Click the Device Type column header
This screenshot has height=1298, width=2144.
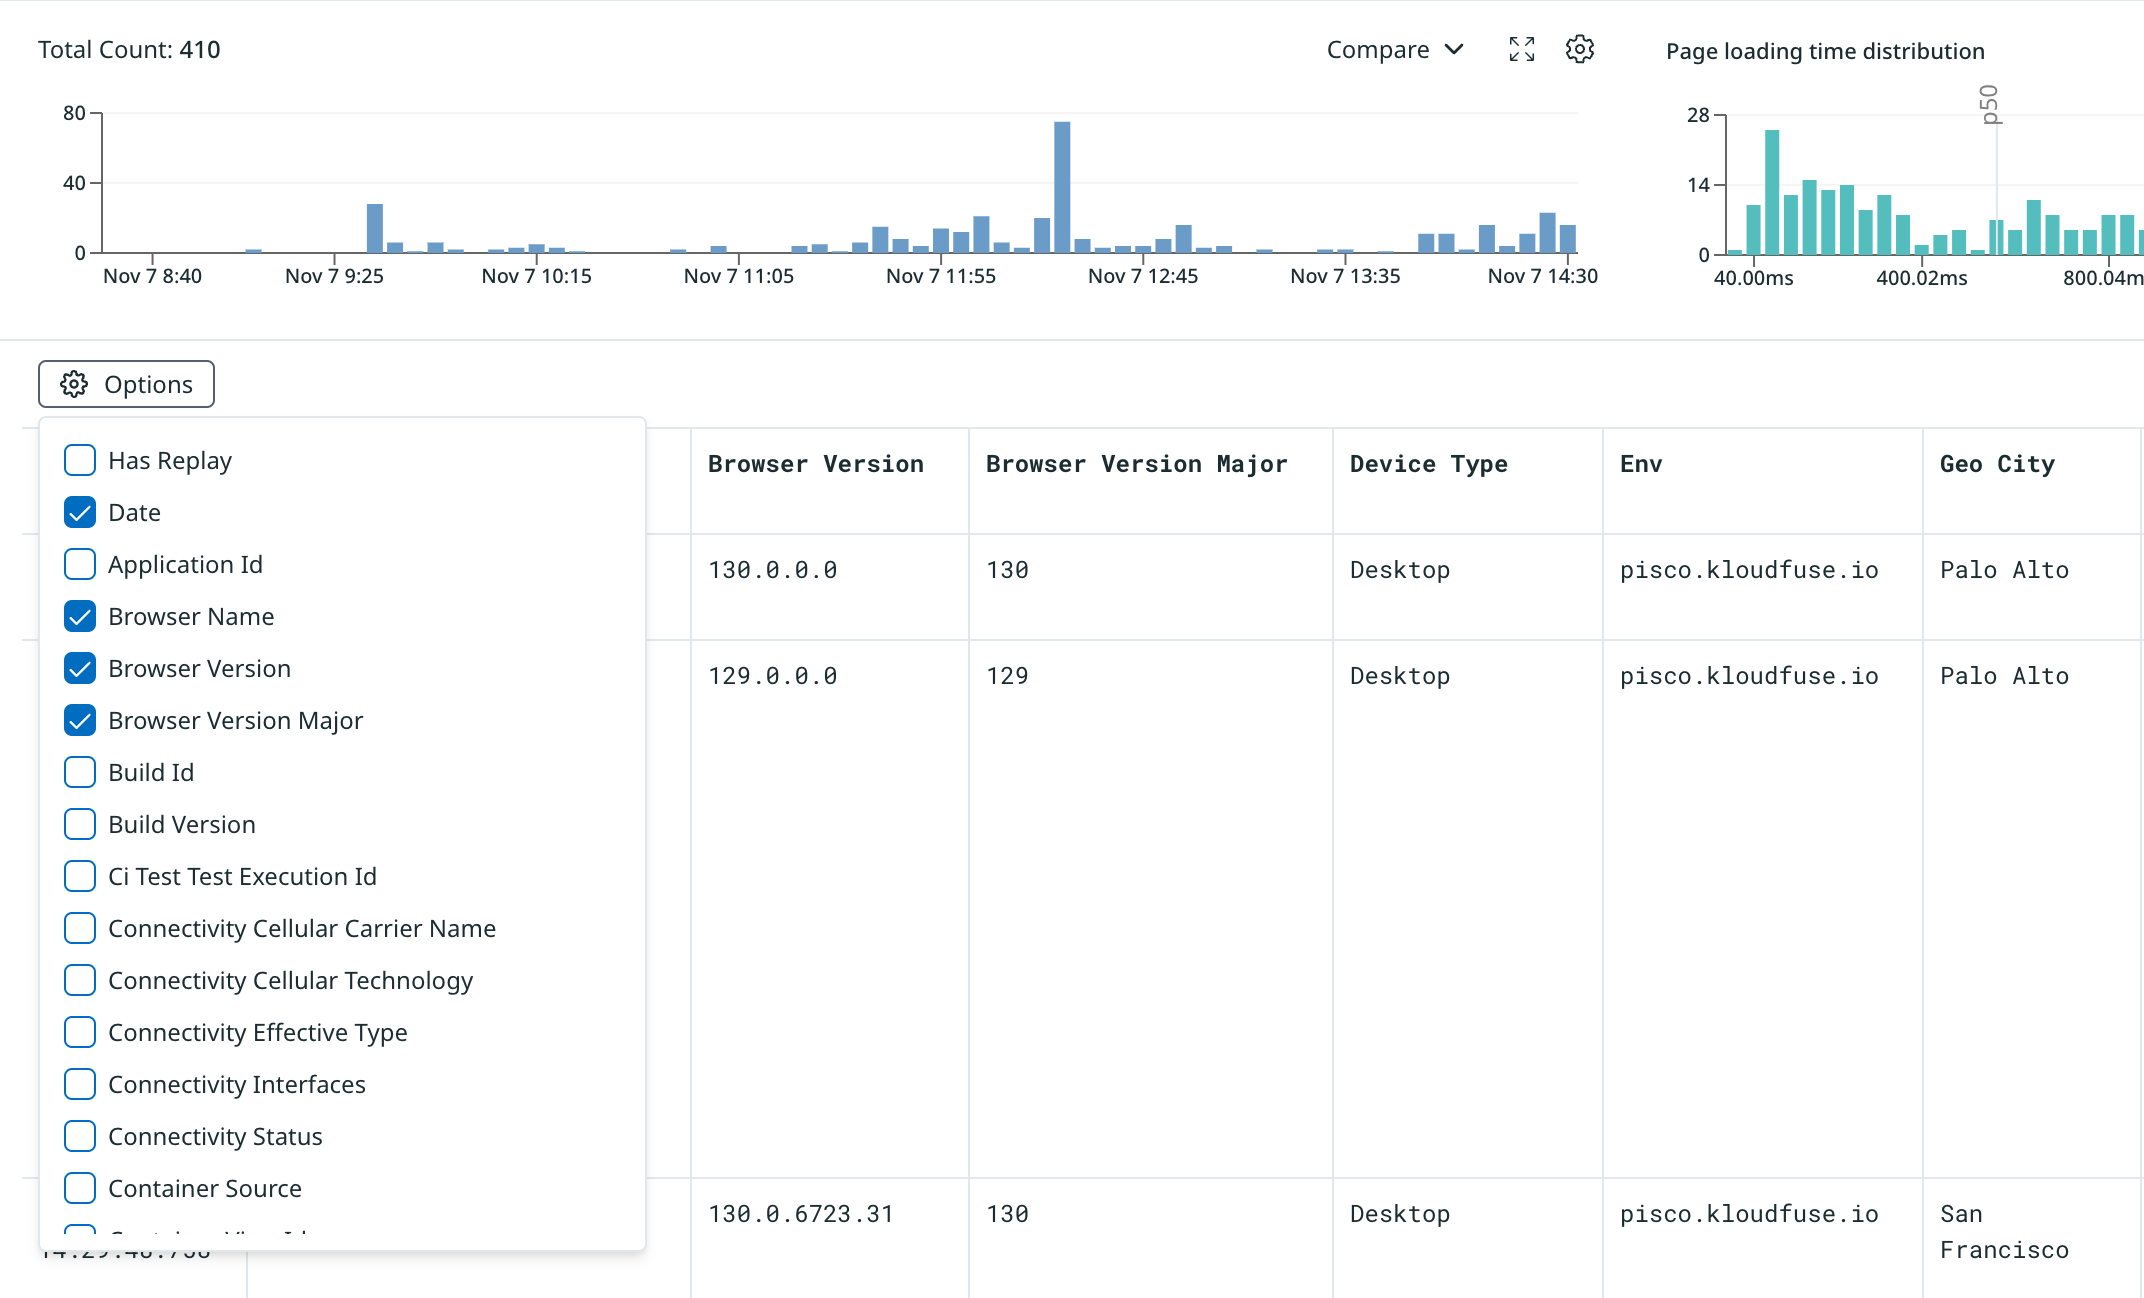(1428, 464)
